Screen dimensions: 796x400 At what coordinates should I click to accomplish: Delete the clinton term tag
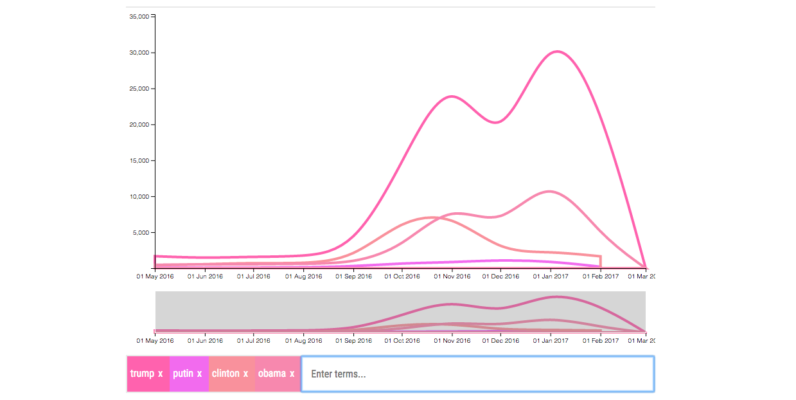245,374
